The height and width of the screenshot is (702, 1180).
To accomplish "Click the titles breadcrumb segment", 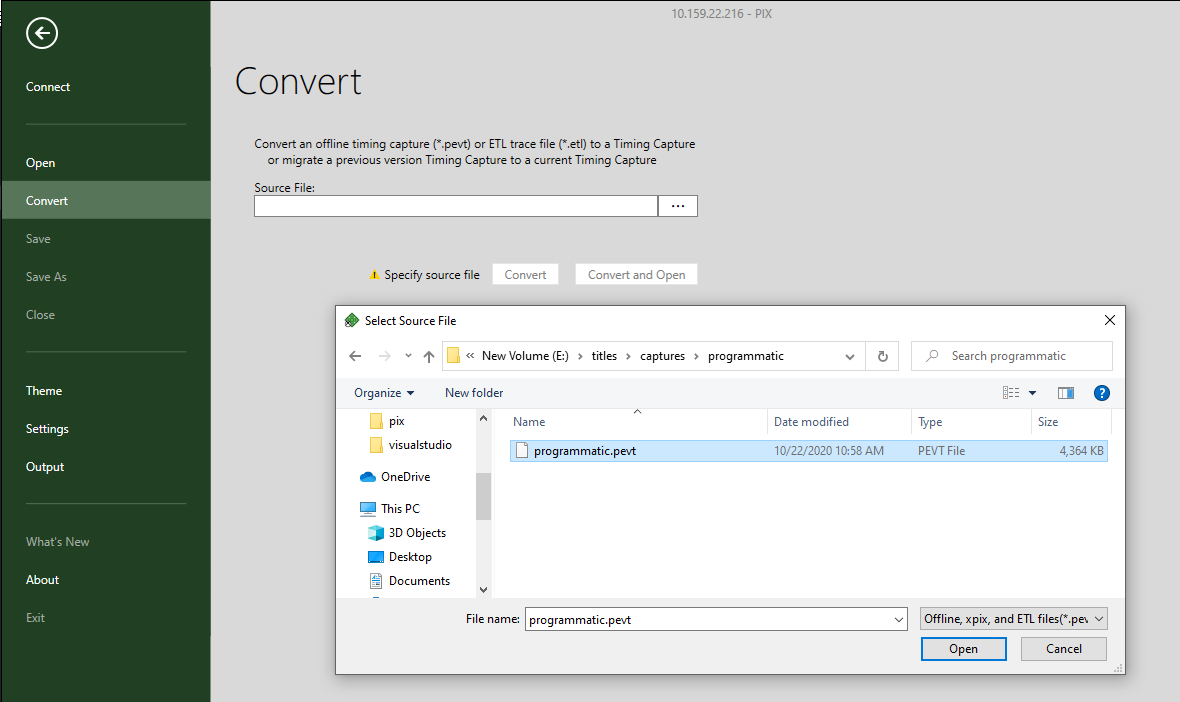I will (x=604, y=356).
